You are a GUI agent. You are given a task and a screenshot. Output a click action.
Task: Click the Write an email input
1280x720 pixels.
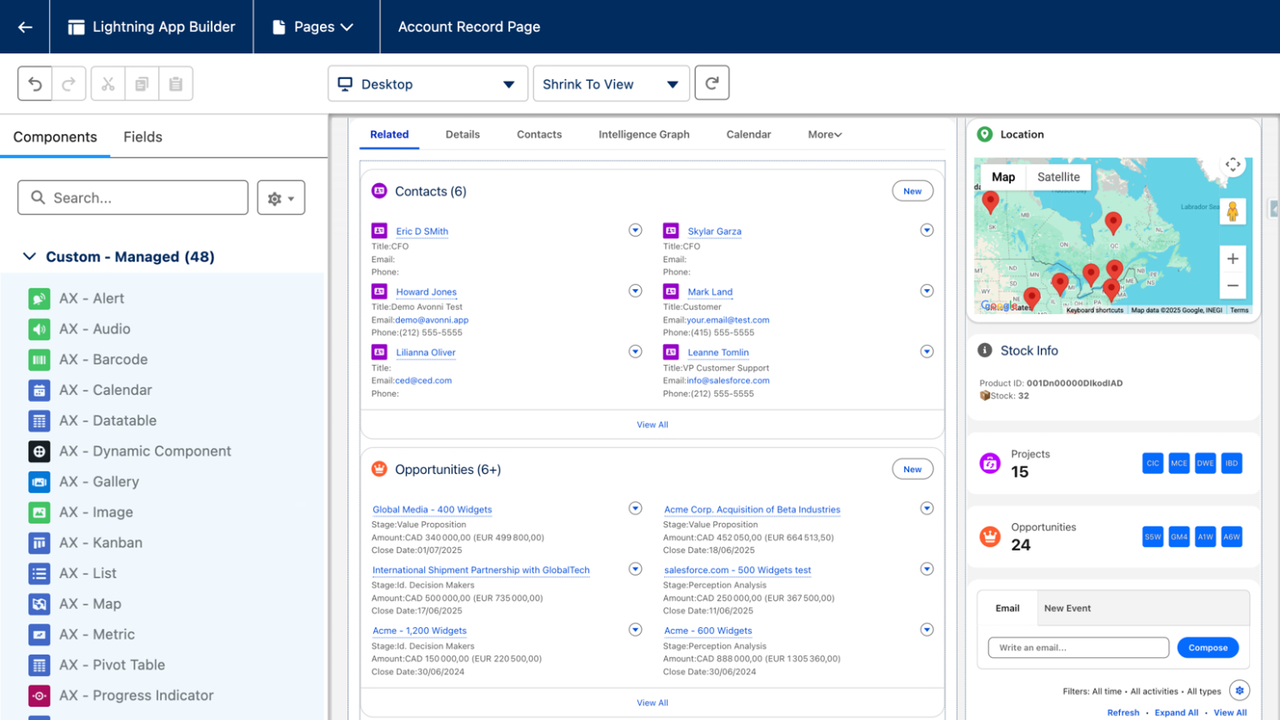tap(1078, 647)
